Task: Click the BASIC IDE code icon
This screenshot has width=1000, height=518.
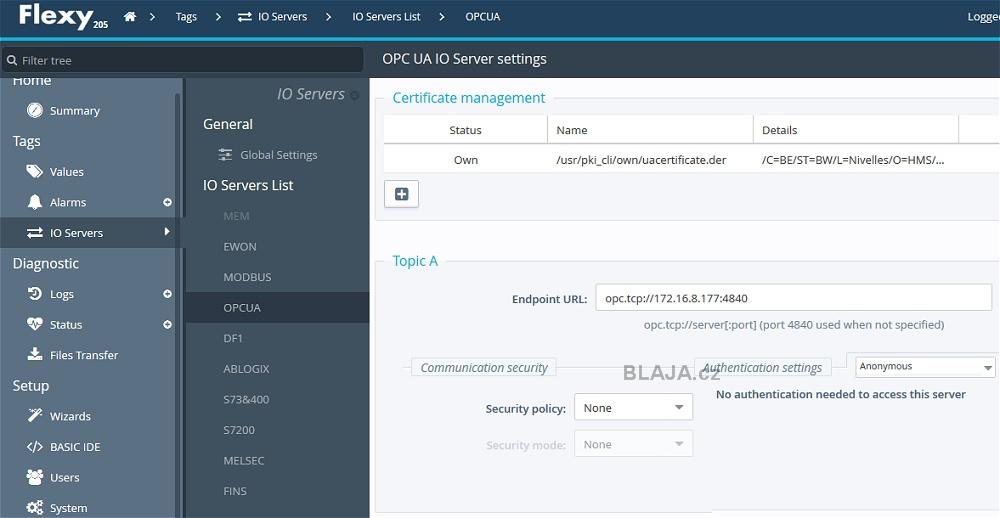Action: point(34,447)
